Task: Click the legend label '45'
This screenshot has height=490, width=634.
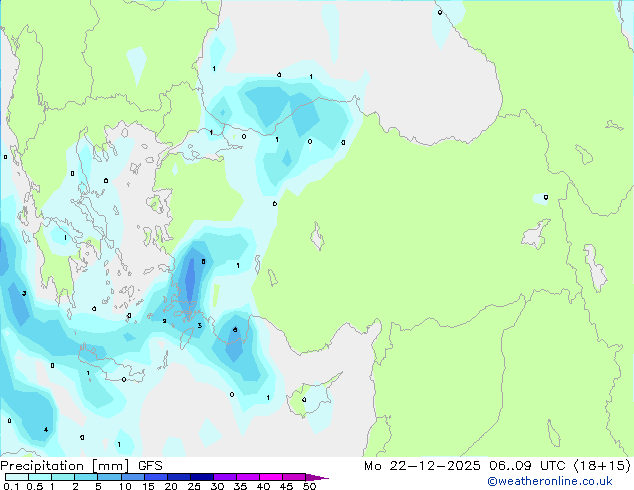Action: pyautogui.click(x=286, y=486)
